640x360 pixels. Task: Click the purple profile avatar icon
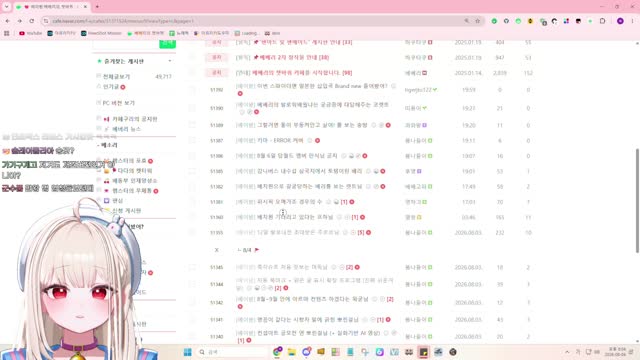(620, 21)
